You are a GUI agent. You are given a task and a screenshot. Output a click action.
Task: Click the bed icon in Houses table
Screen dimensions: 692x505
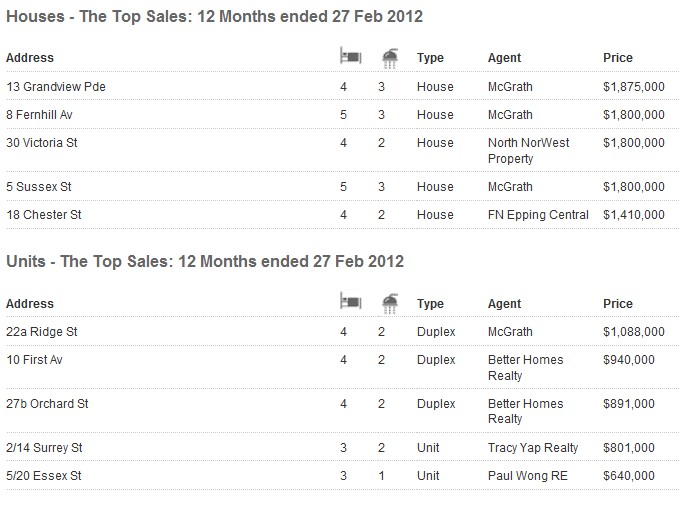tap(351, 57)
